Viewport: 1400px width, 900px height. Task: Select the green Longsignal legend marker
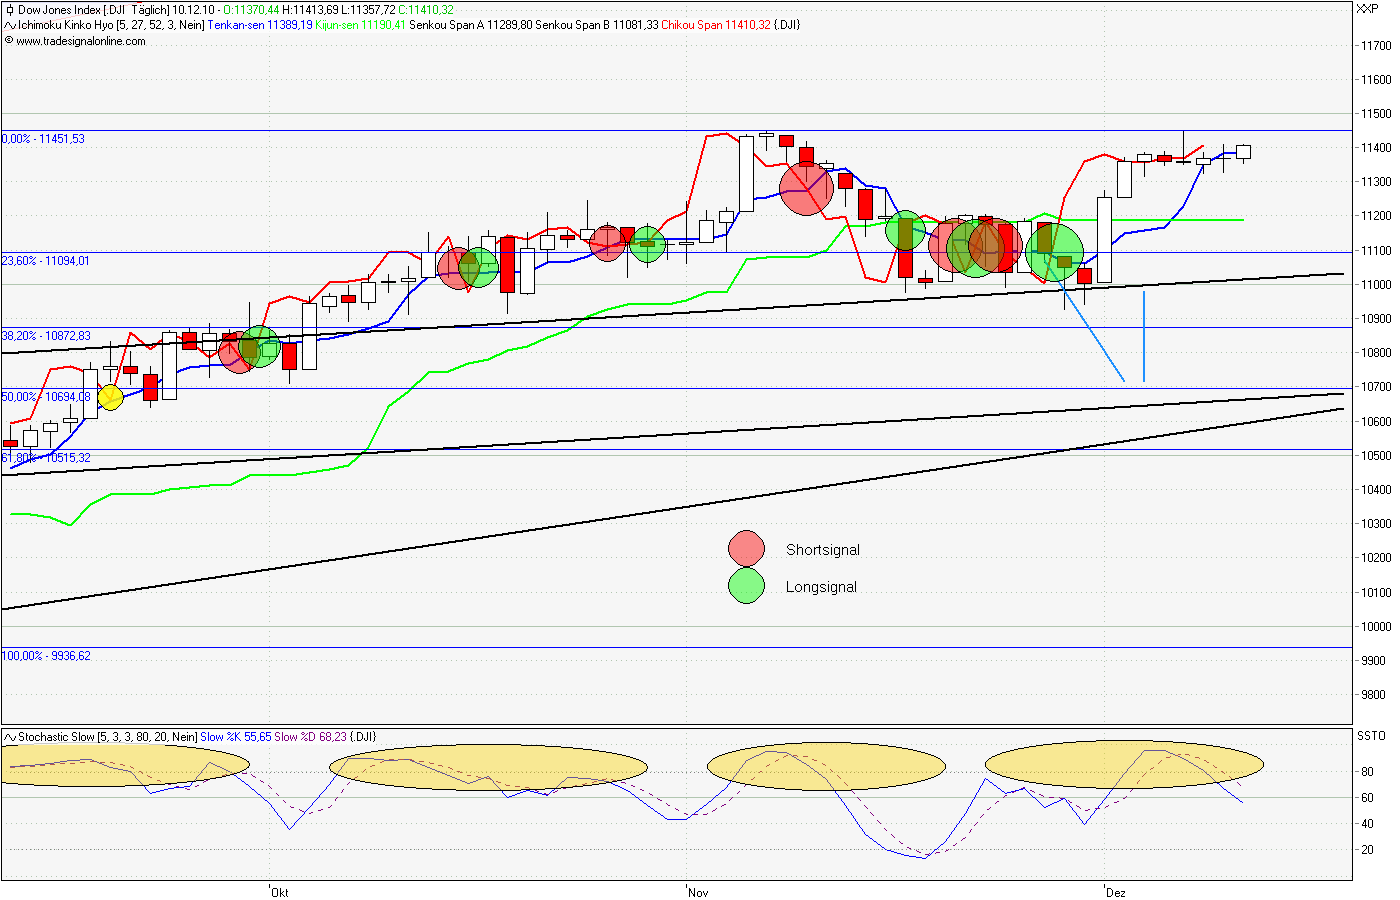(745, 586)
